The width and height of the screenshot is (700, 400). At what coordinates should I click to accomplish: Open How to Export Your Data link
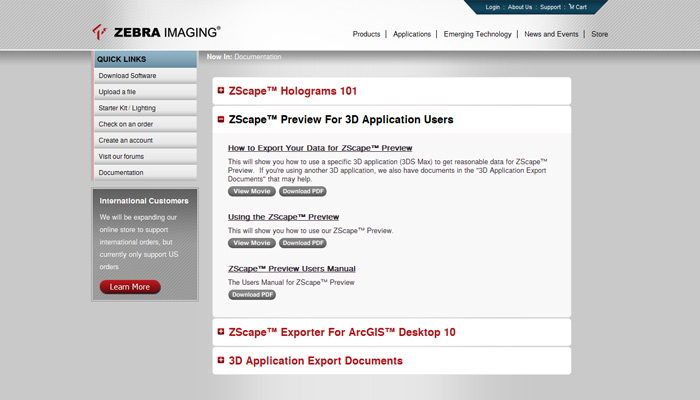pyautogui.click(x=320, y=148)
